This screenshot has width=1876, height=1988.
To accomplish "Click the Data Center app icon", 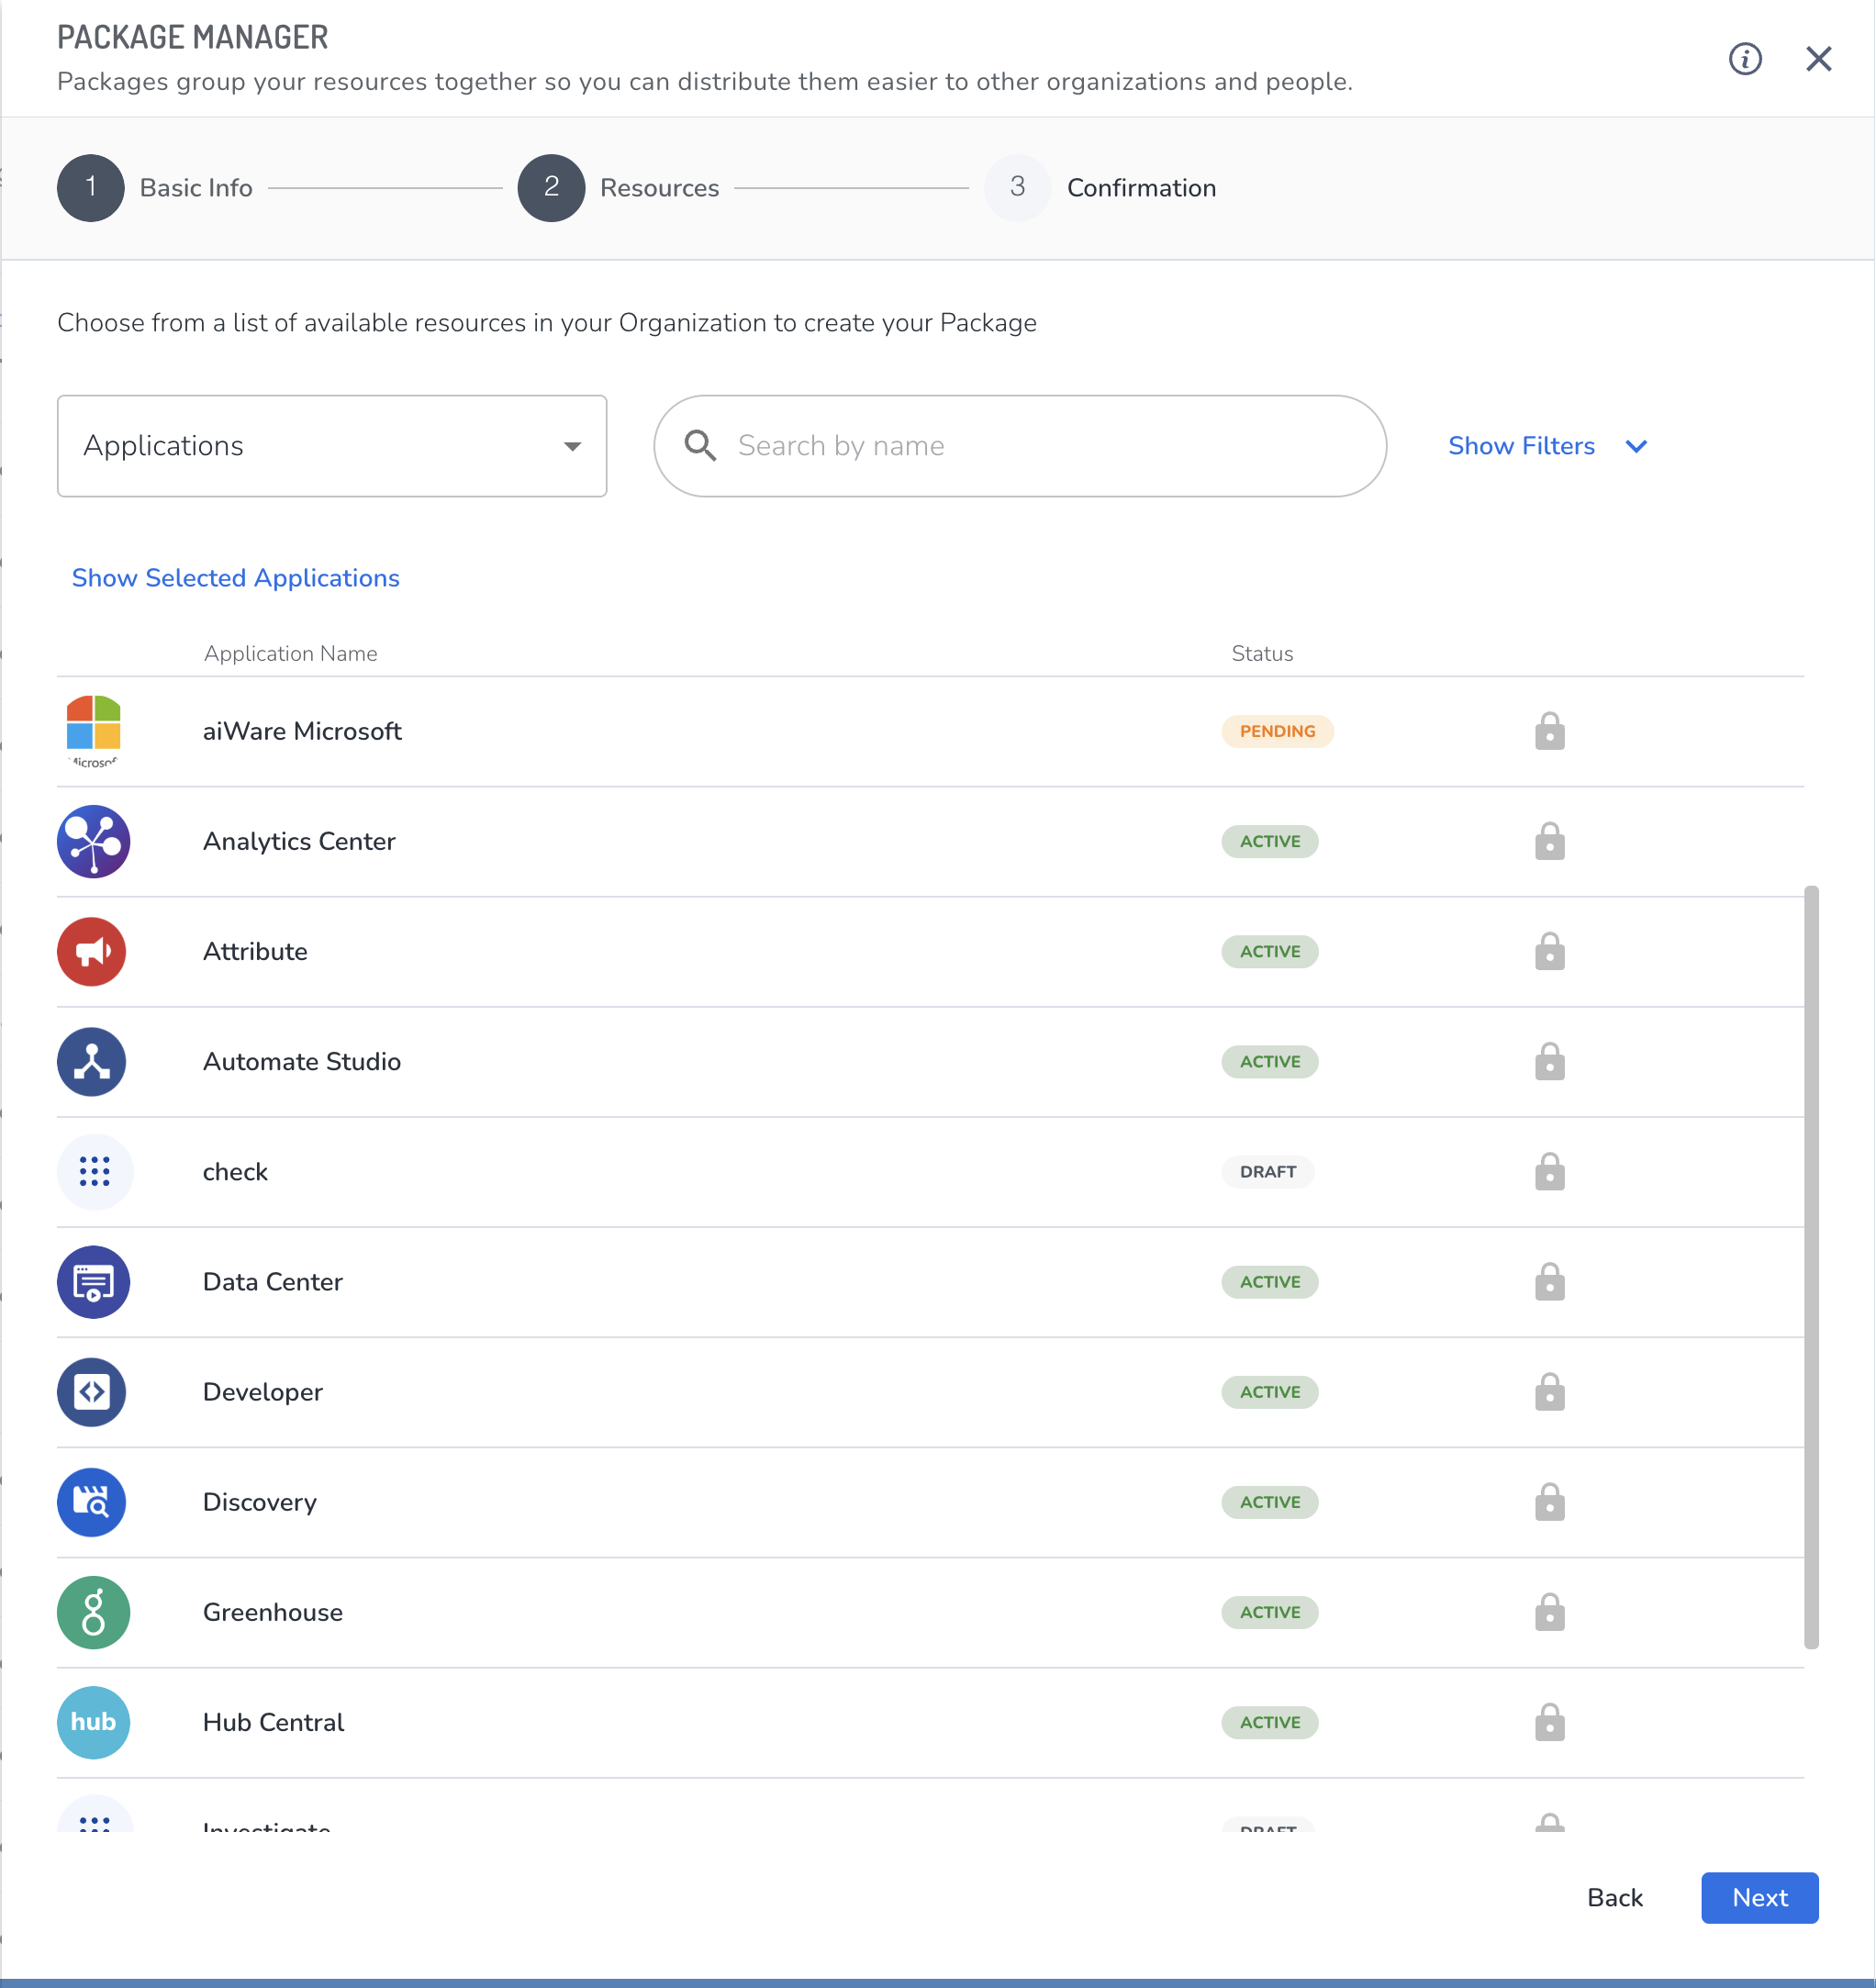I will [93, 1281].
